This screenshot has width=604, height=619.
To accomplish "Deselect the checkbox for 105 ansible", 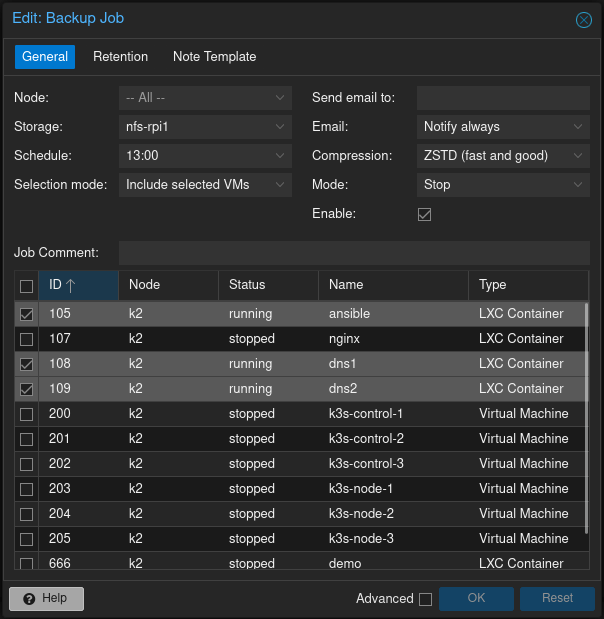I will point(26,314).
